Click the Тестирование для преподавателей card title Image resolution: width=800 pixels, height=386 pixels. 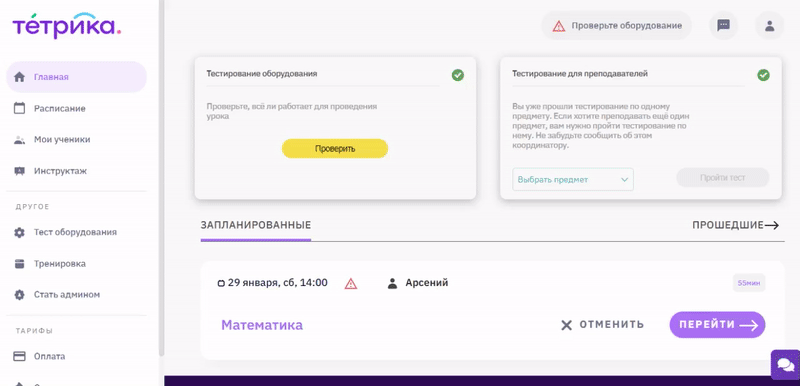pos(580,73)
